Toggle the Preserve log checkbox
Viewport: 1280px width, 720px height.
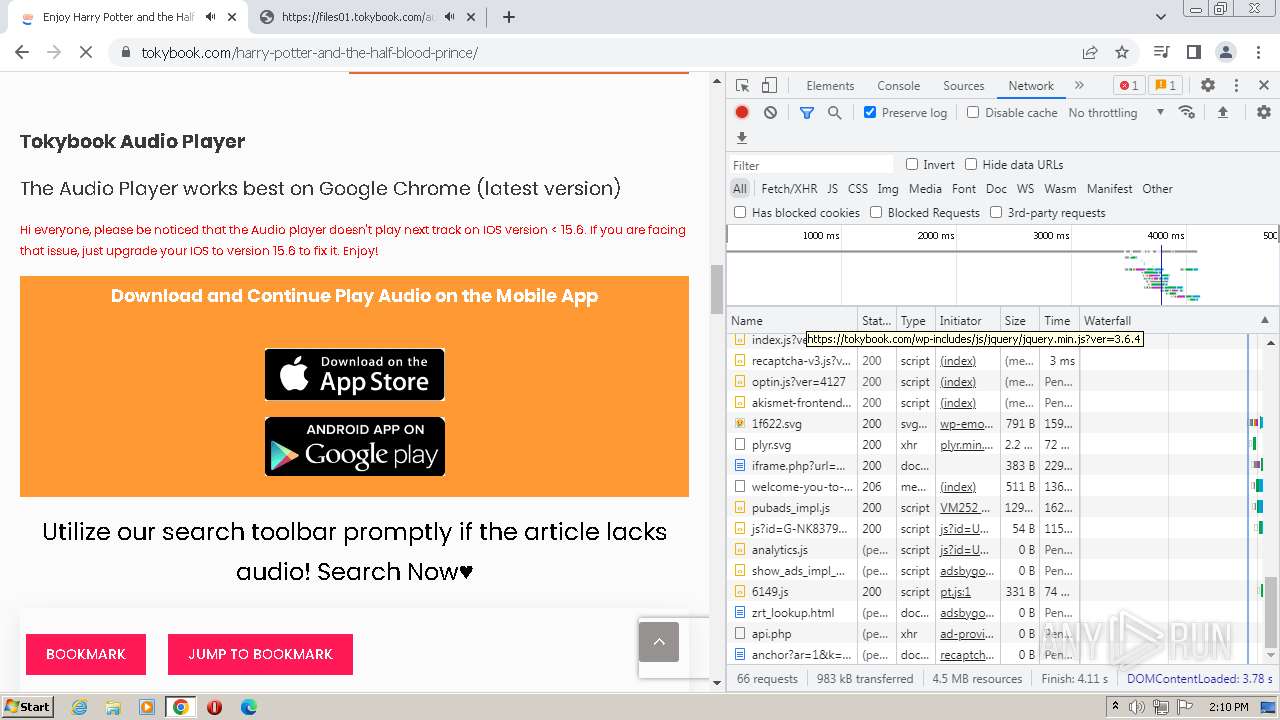coord(870,112)
